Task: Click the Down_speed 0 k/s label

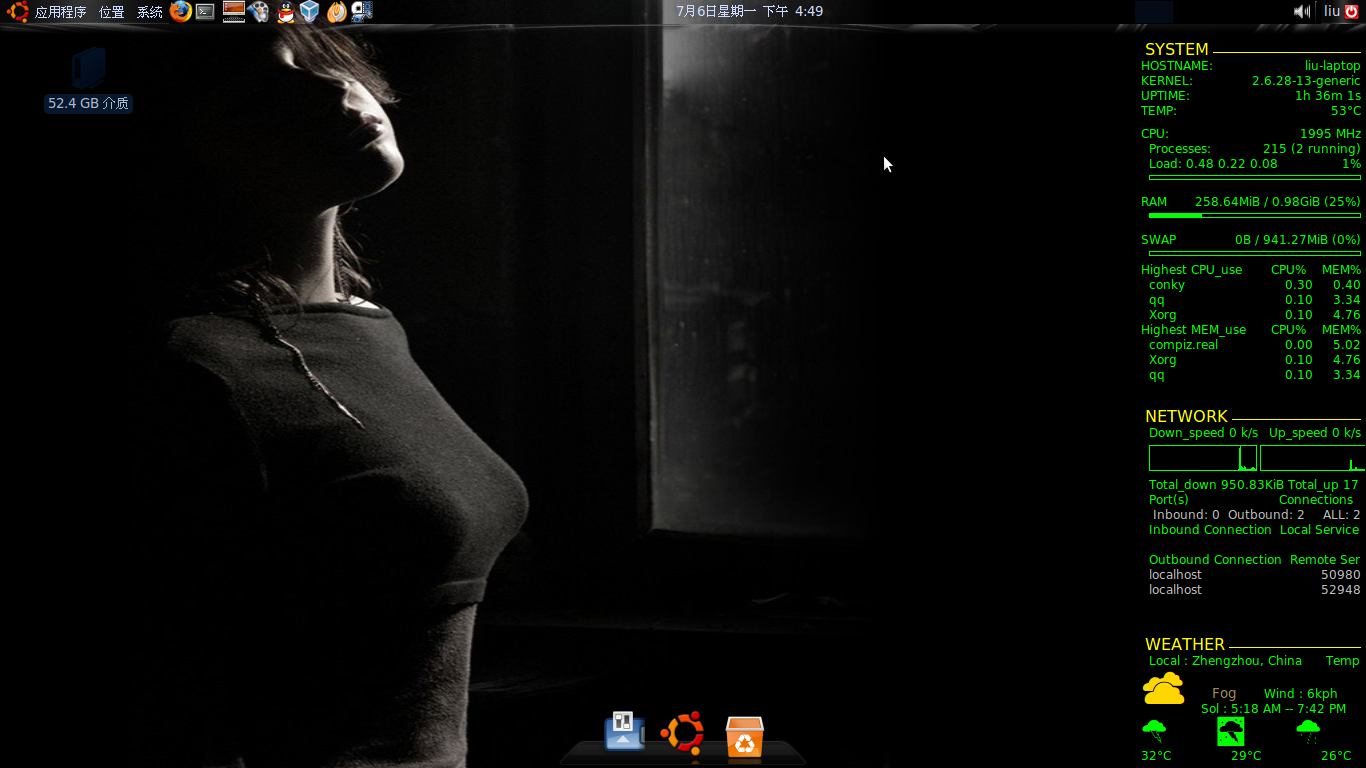Action: point(1203,433)
